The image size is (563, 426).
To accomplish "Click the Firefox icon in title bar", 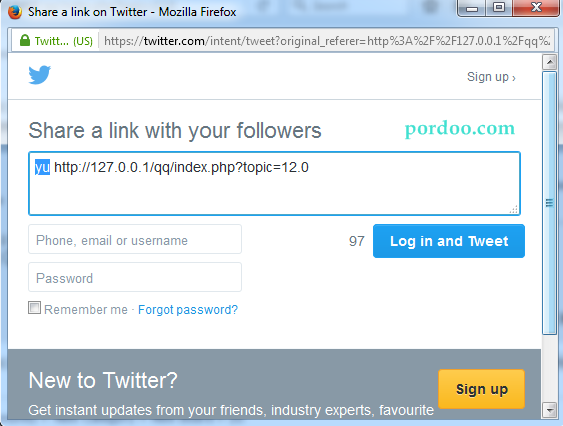I will tap(15, 12).
